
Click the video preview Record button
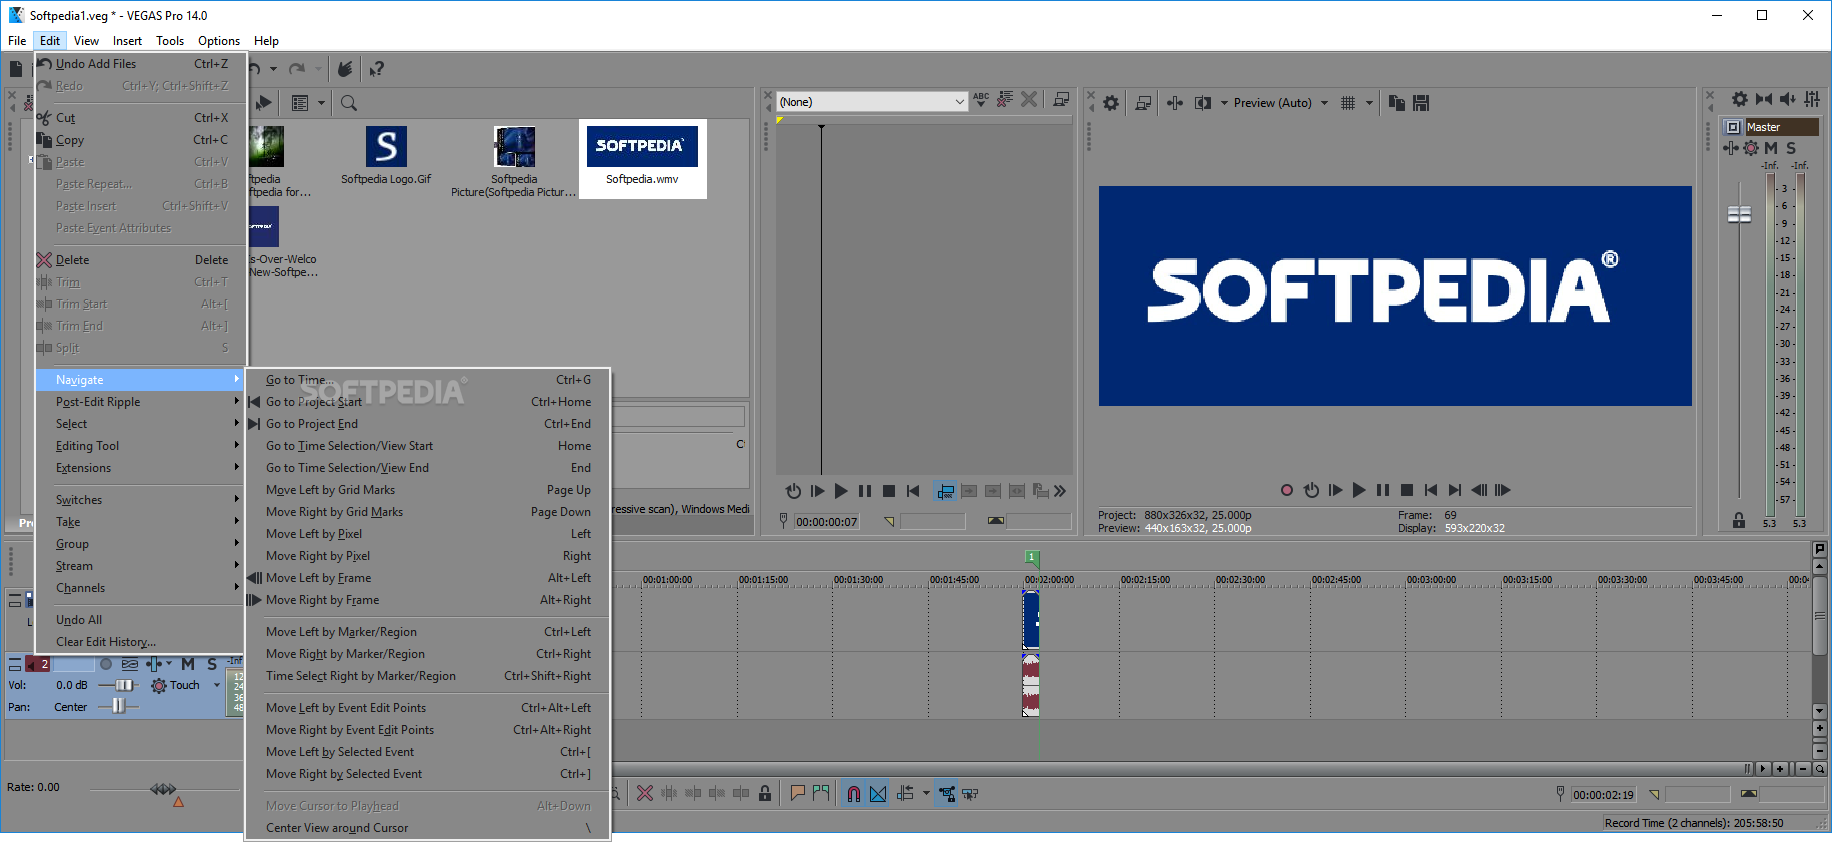pos(1287,490)
